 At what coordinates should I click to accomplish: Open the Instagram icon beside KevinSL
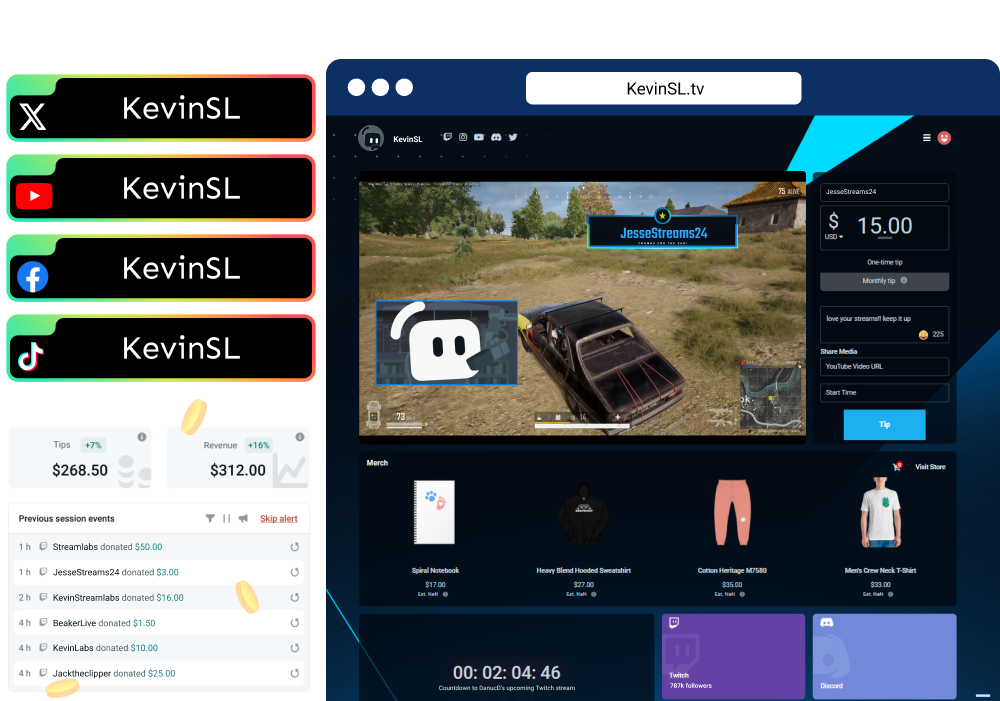pyautogui.click(x=463, y=137)
